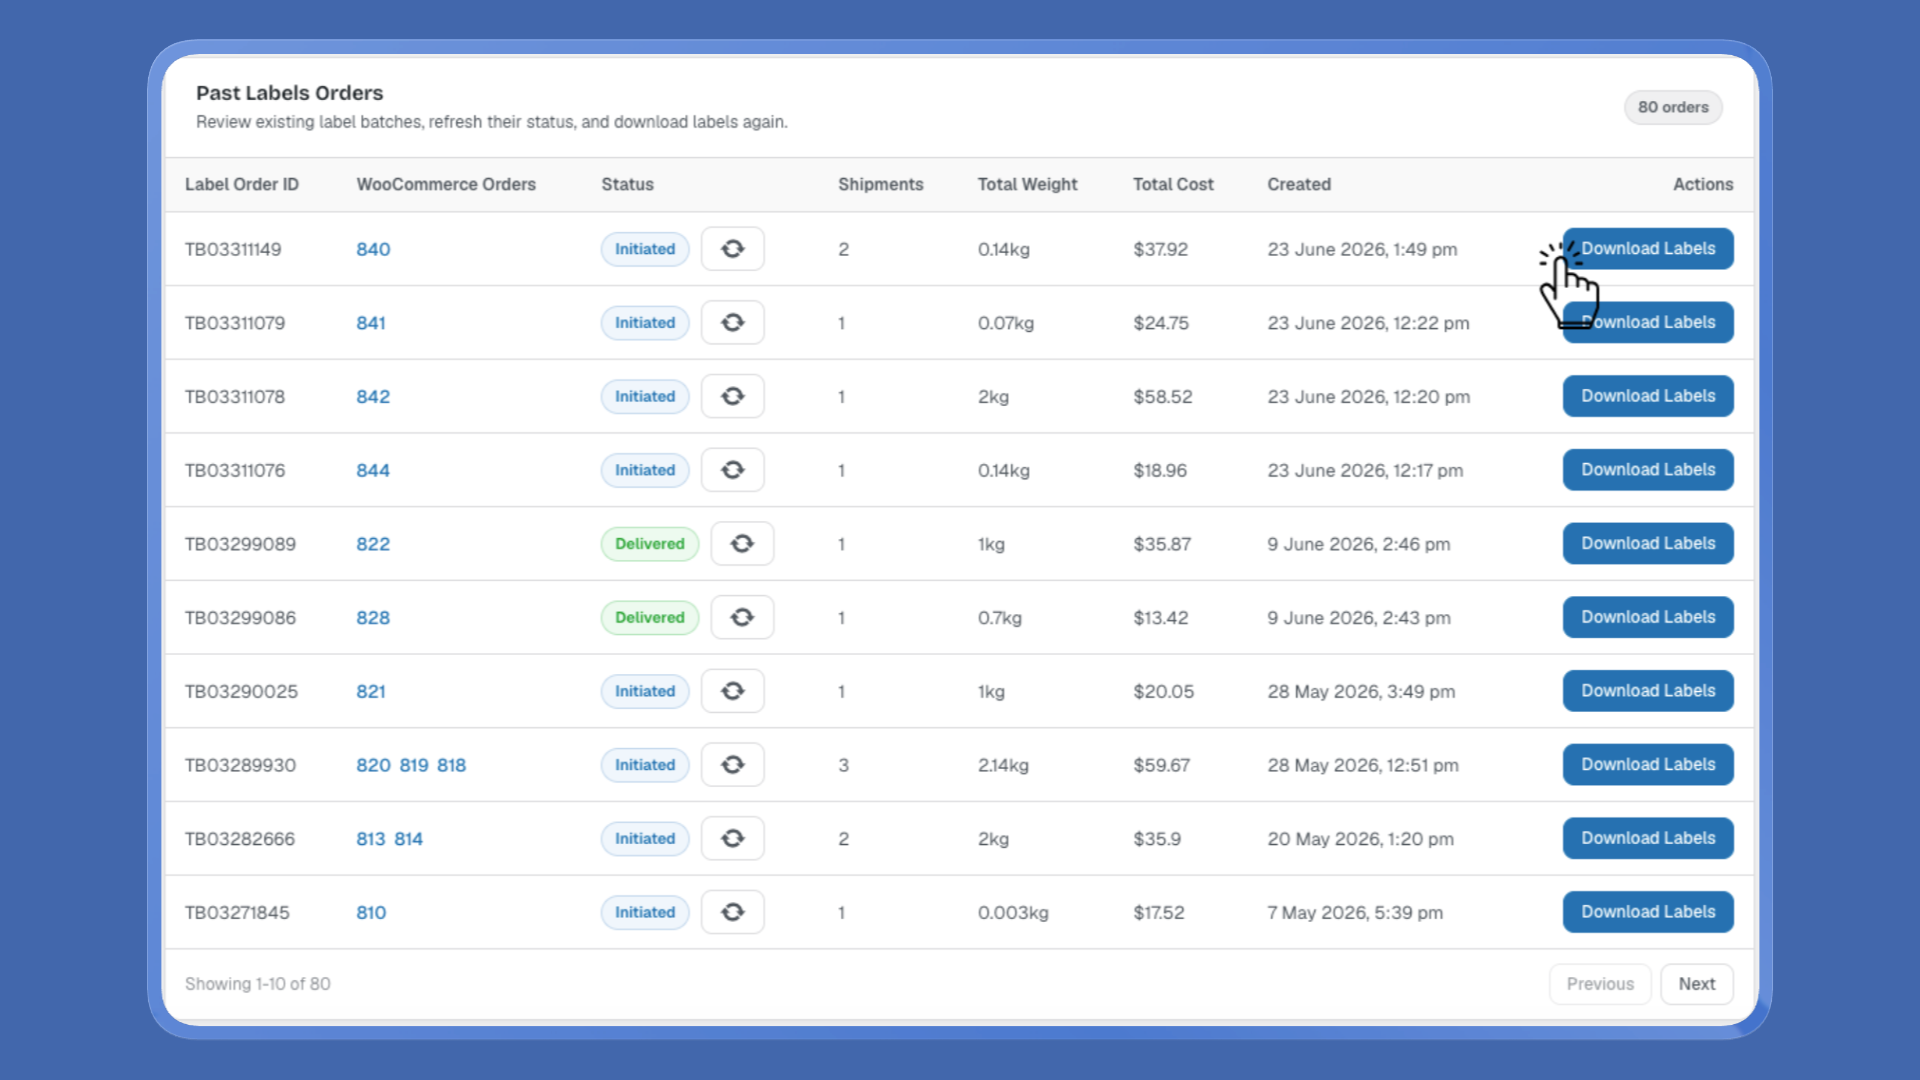
Task: Click label order ID TB03289930
Action: coord(240,765)
